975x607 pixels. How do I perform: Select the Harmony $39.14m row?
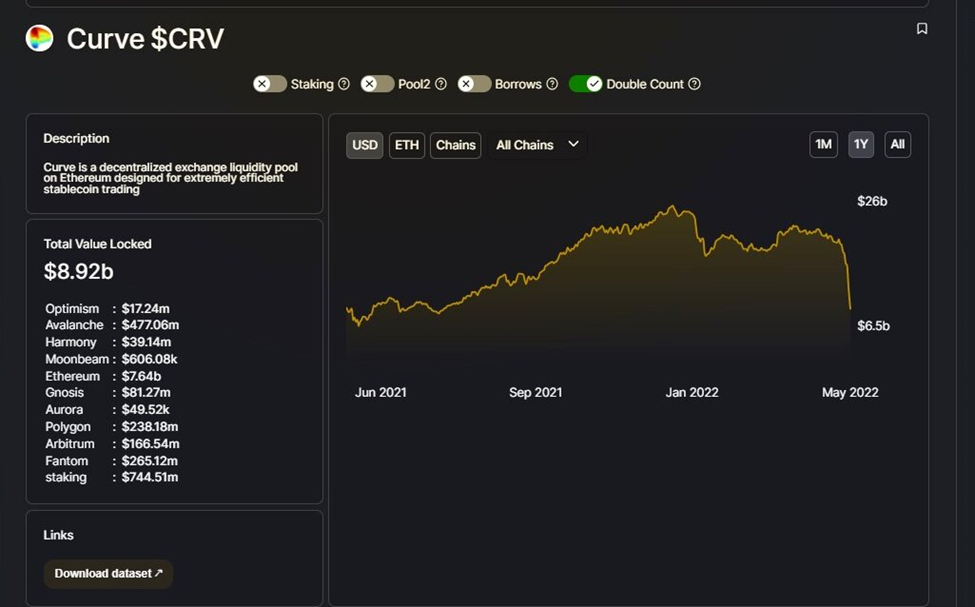coord(108,342)
